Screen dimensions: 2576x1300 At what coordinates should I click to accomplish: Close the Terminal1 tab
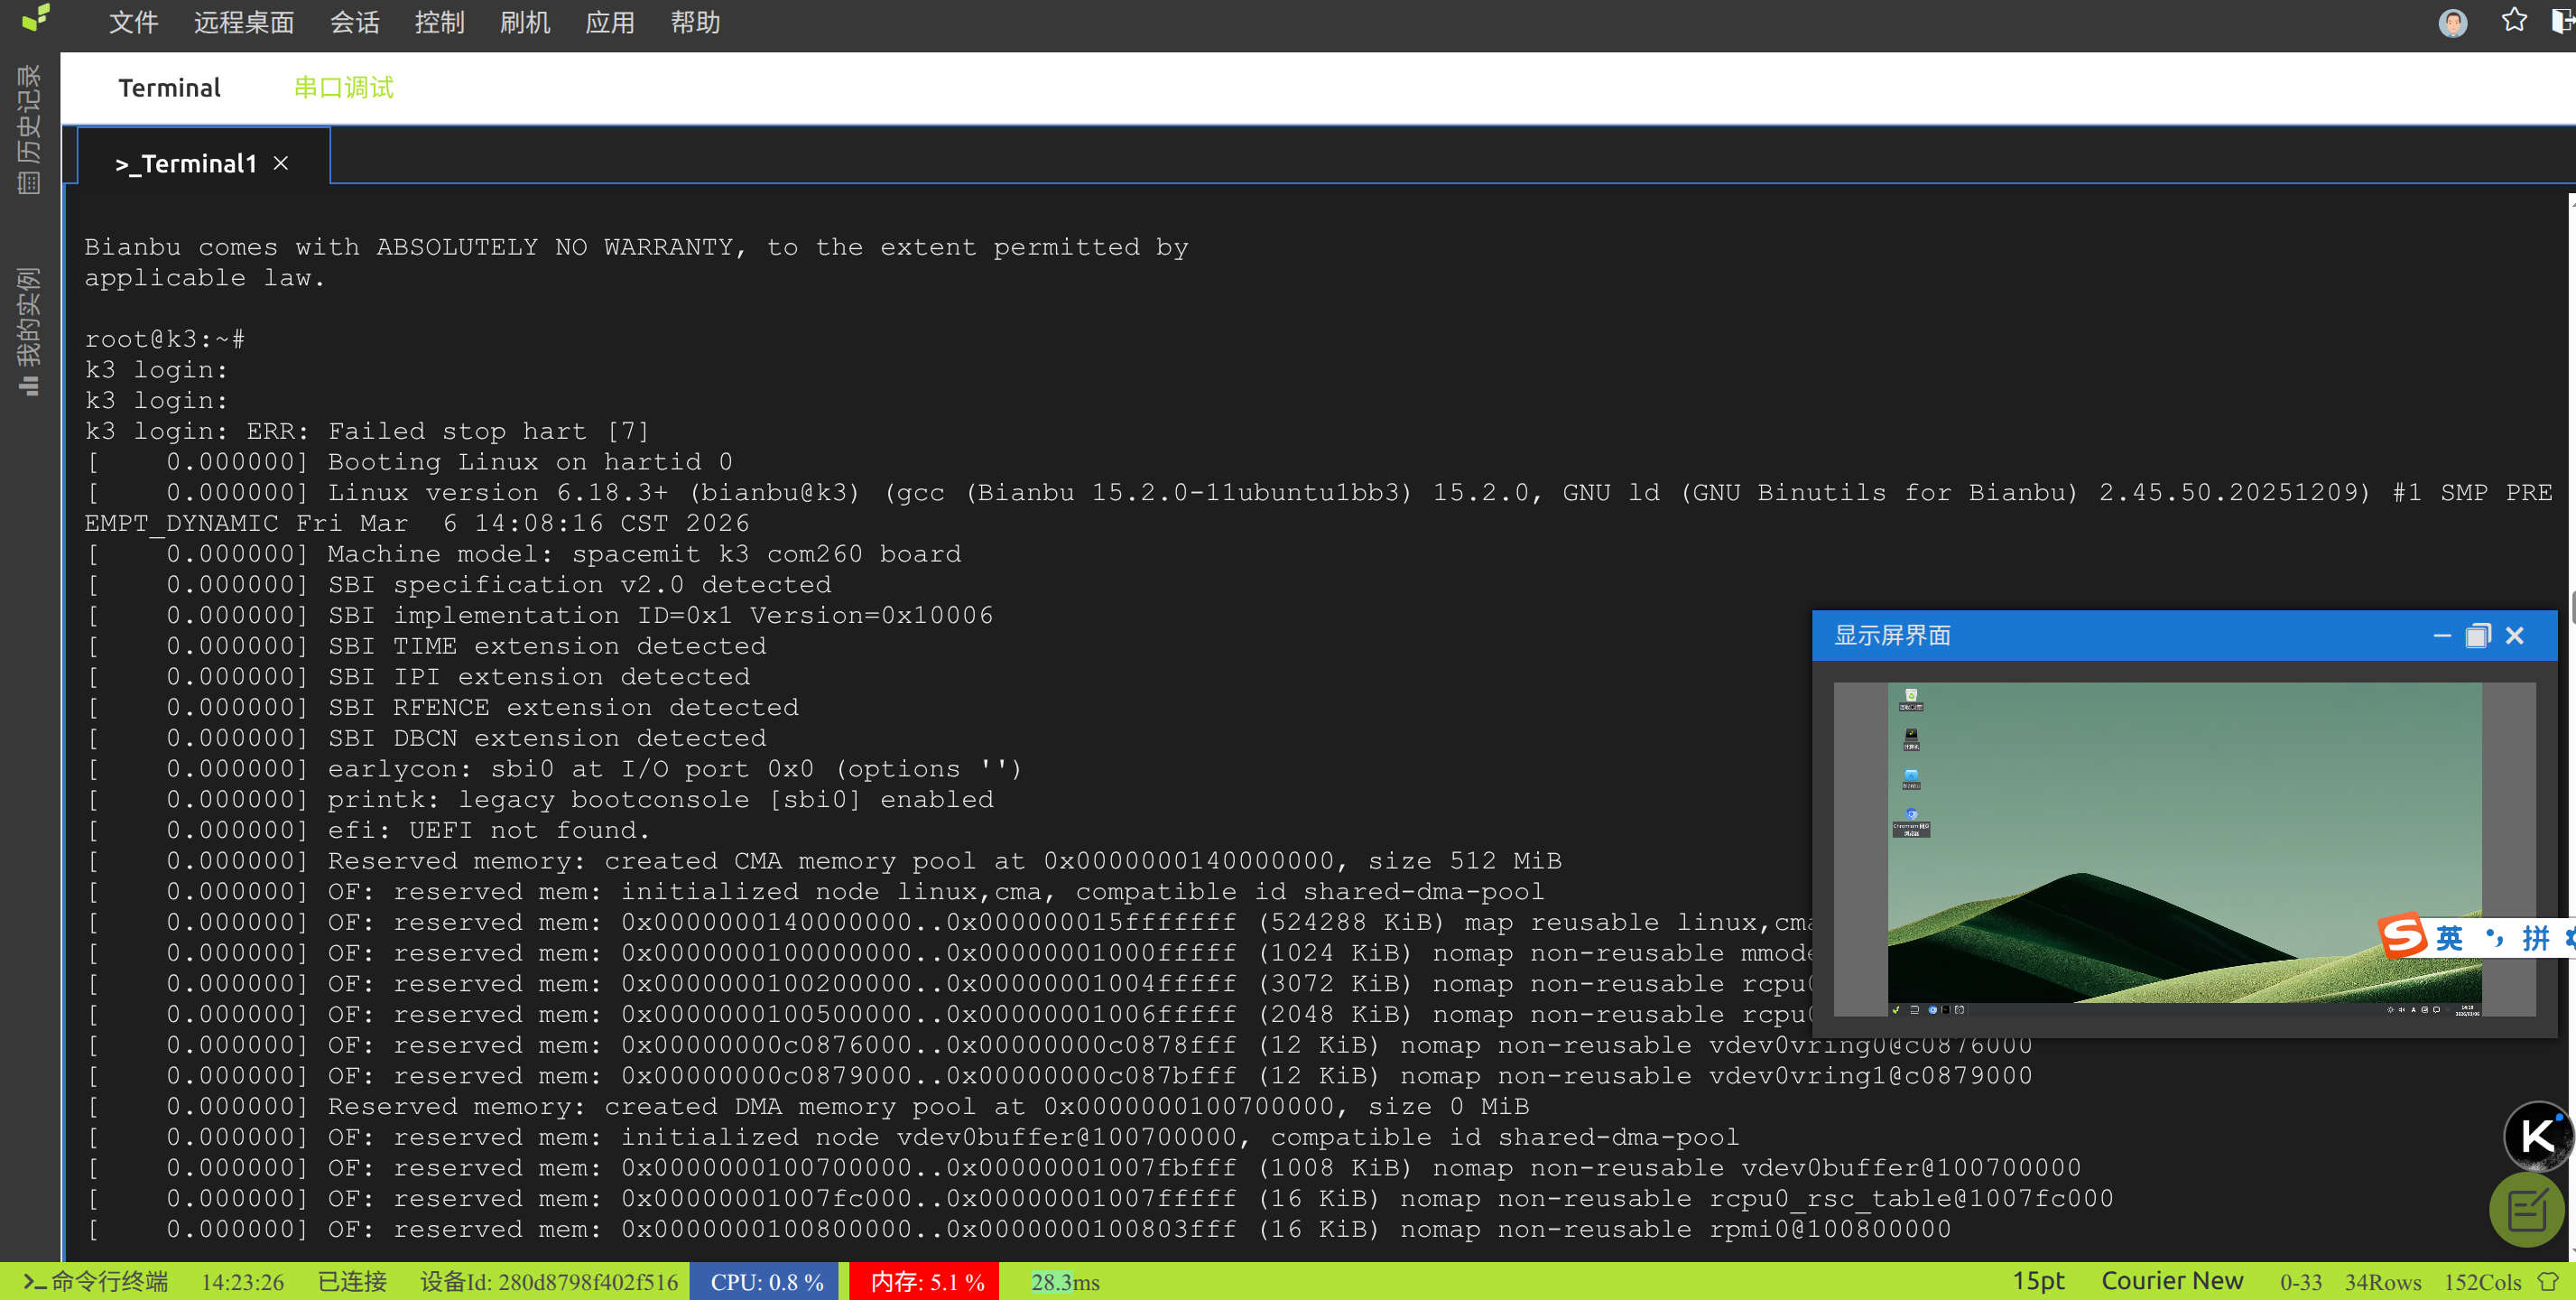pyautogui.click(x=281, y=163)
